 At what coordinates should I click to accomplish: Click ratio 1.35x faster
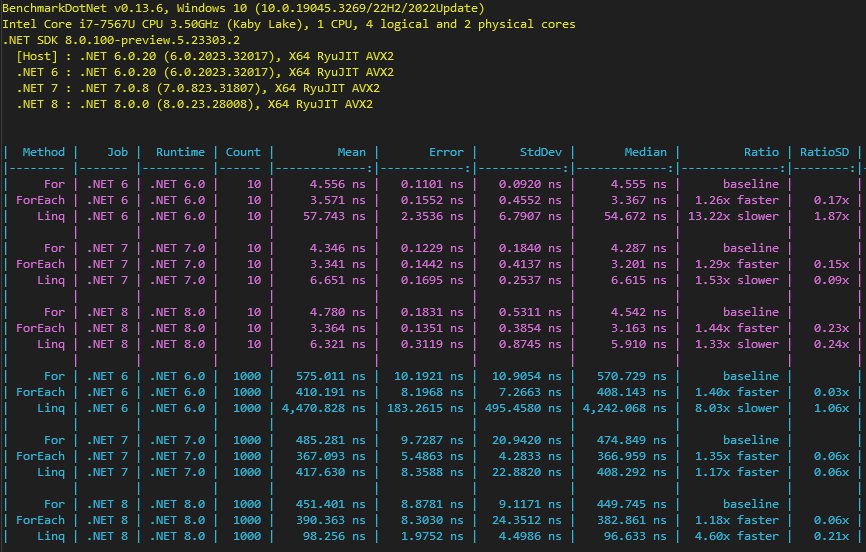pyautogui.click(x=737, y=456)
